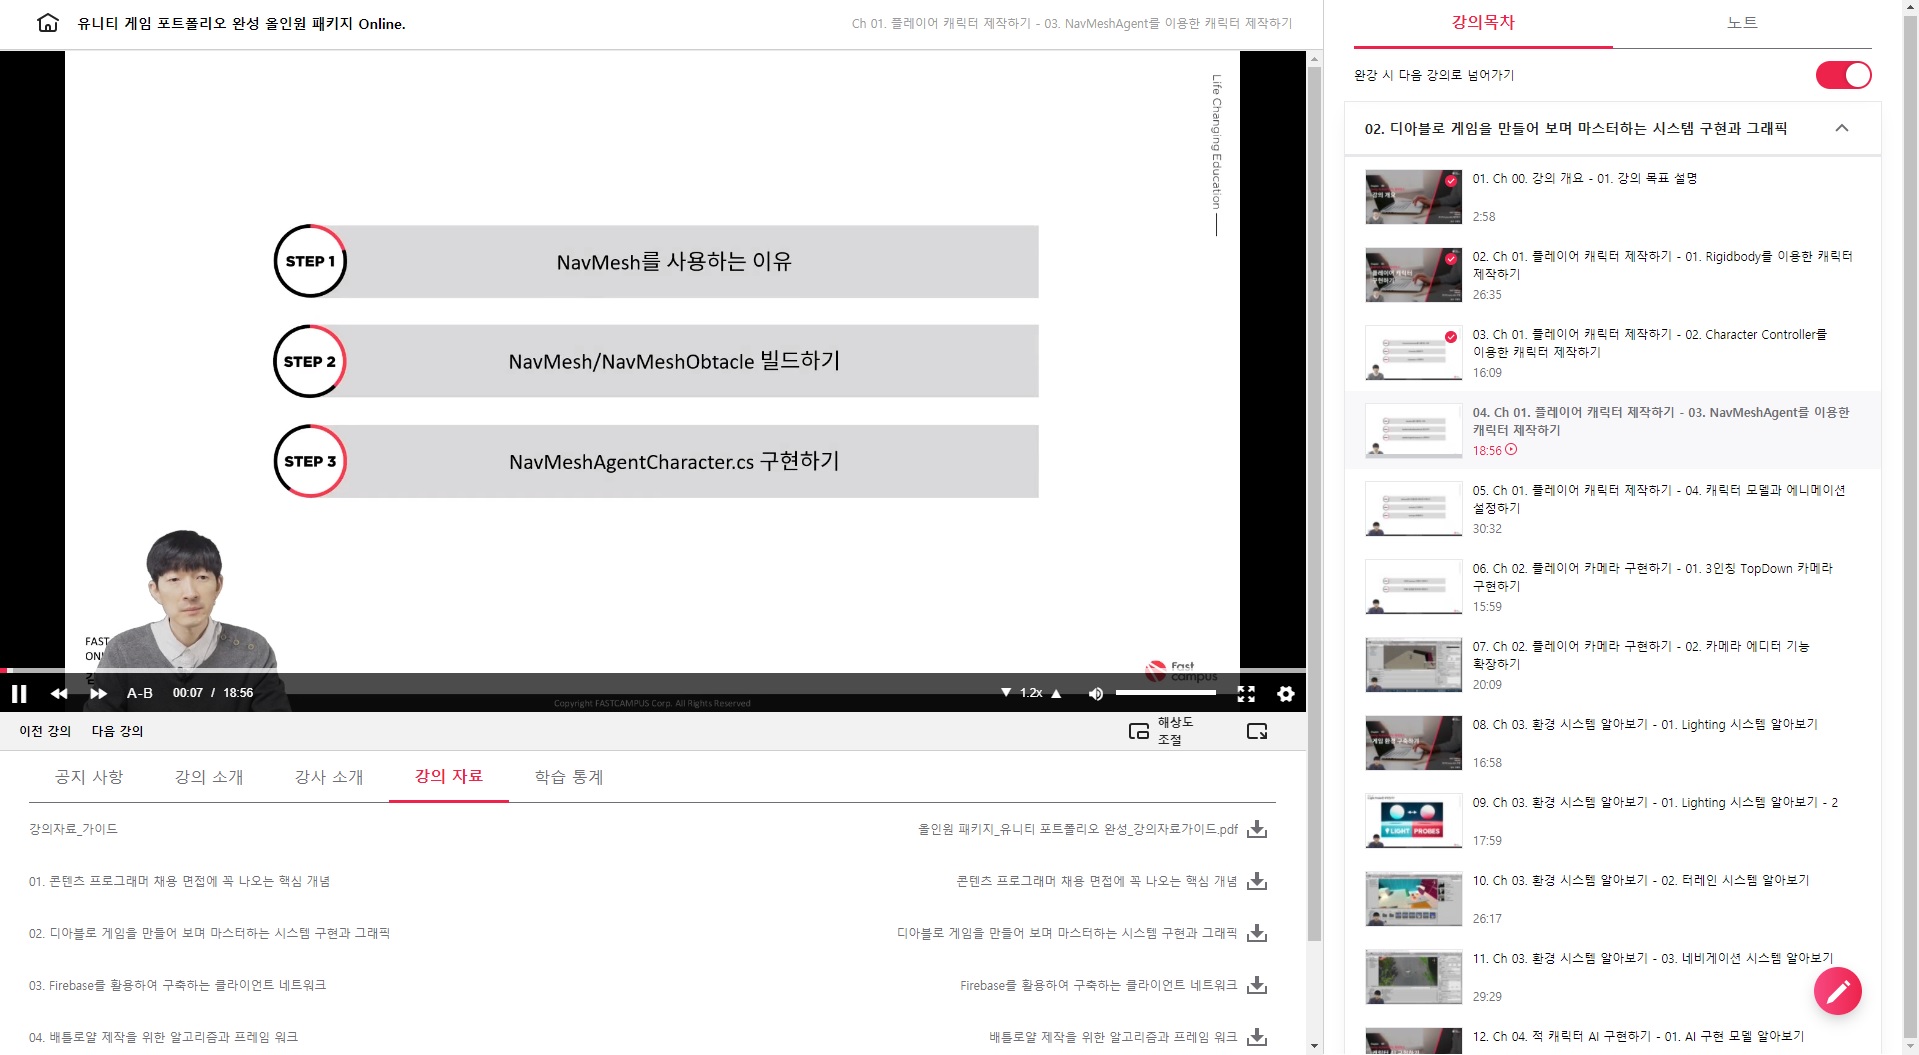
Task: Switch to the 강의 소개 tab
Action: (209, 777)
